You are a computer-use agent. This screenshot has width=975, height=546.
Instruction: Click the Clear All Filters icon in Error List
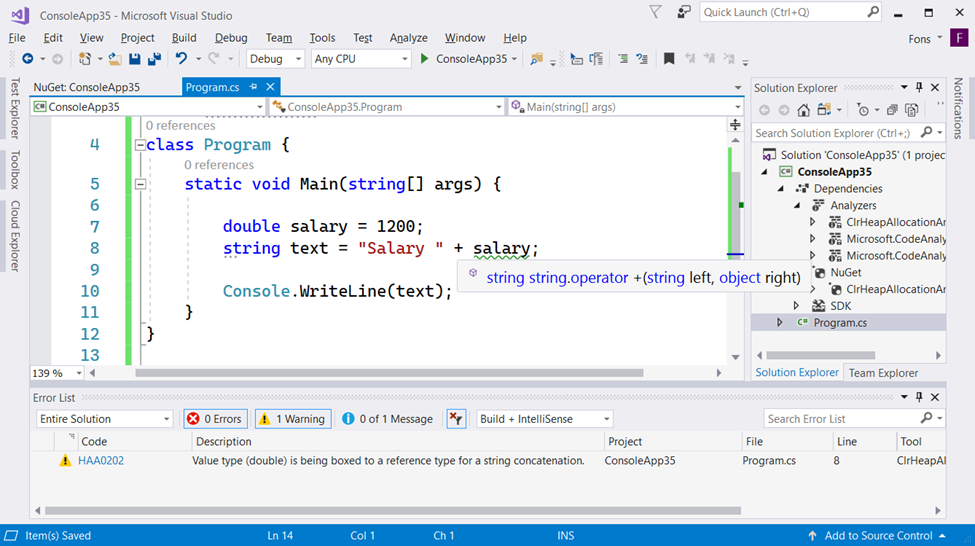(456, 419)
